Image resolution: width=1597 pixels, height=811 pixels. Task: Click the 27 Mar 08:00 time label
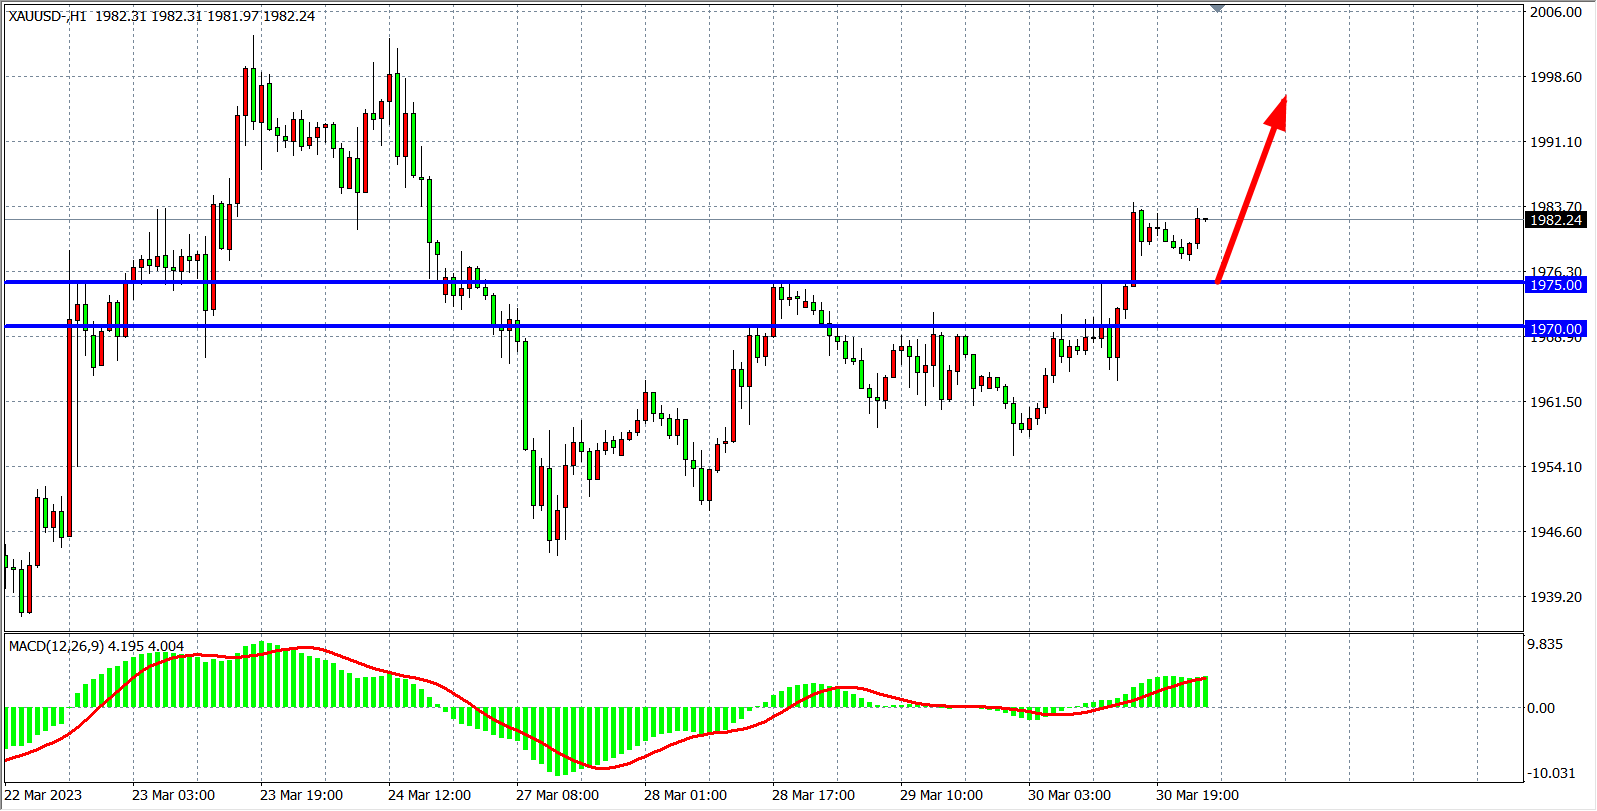pyautogui.click(x=557, y=795)
